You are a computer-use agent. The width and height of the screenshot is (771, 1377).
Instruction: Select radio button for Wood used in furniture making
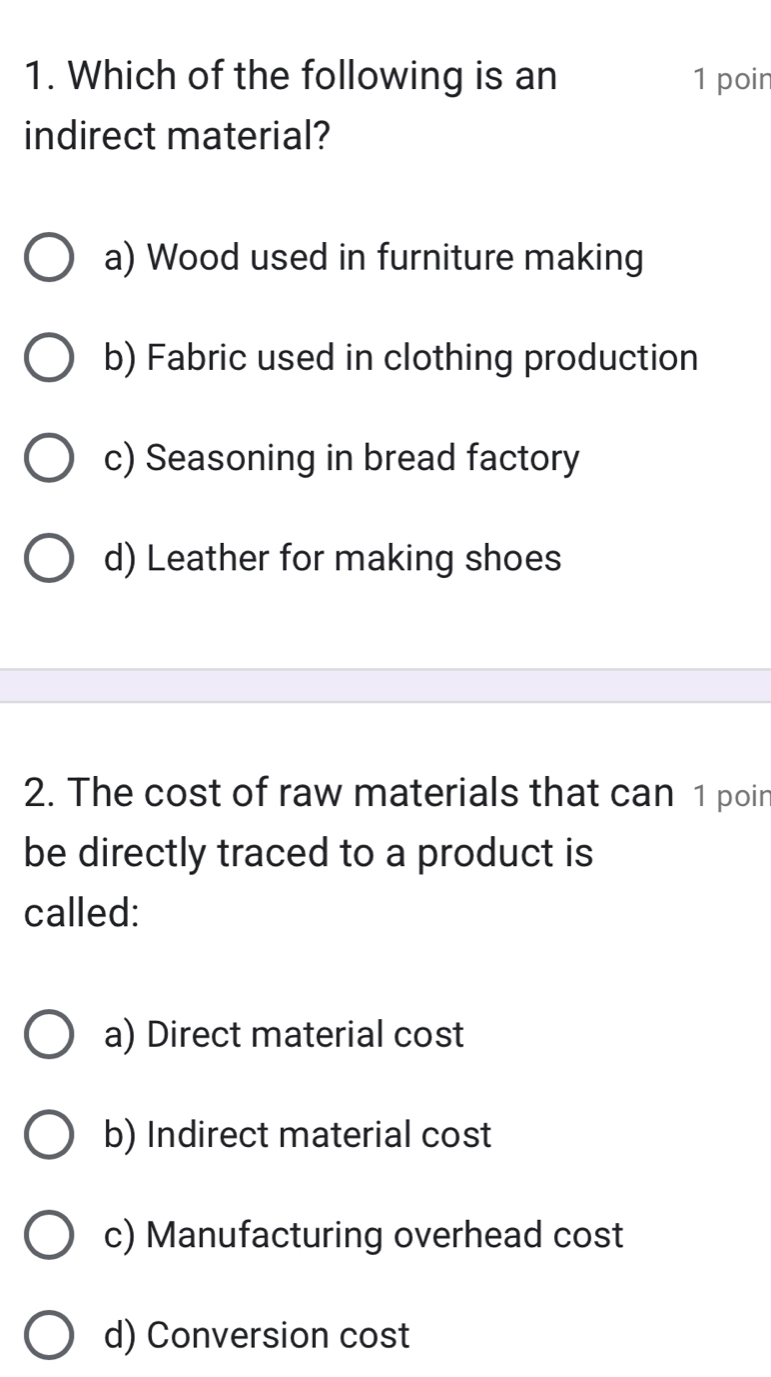[48, 259]
